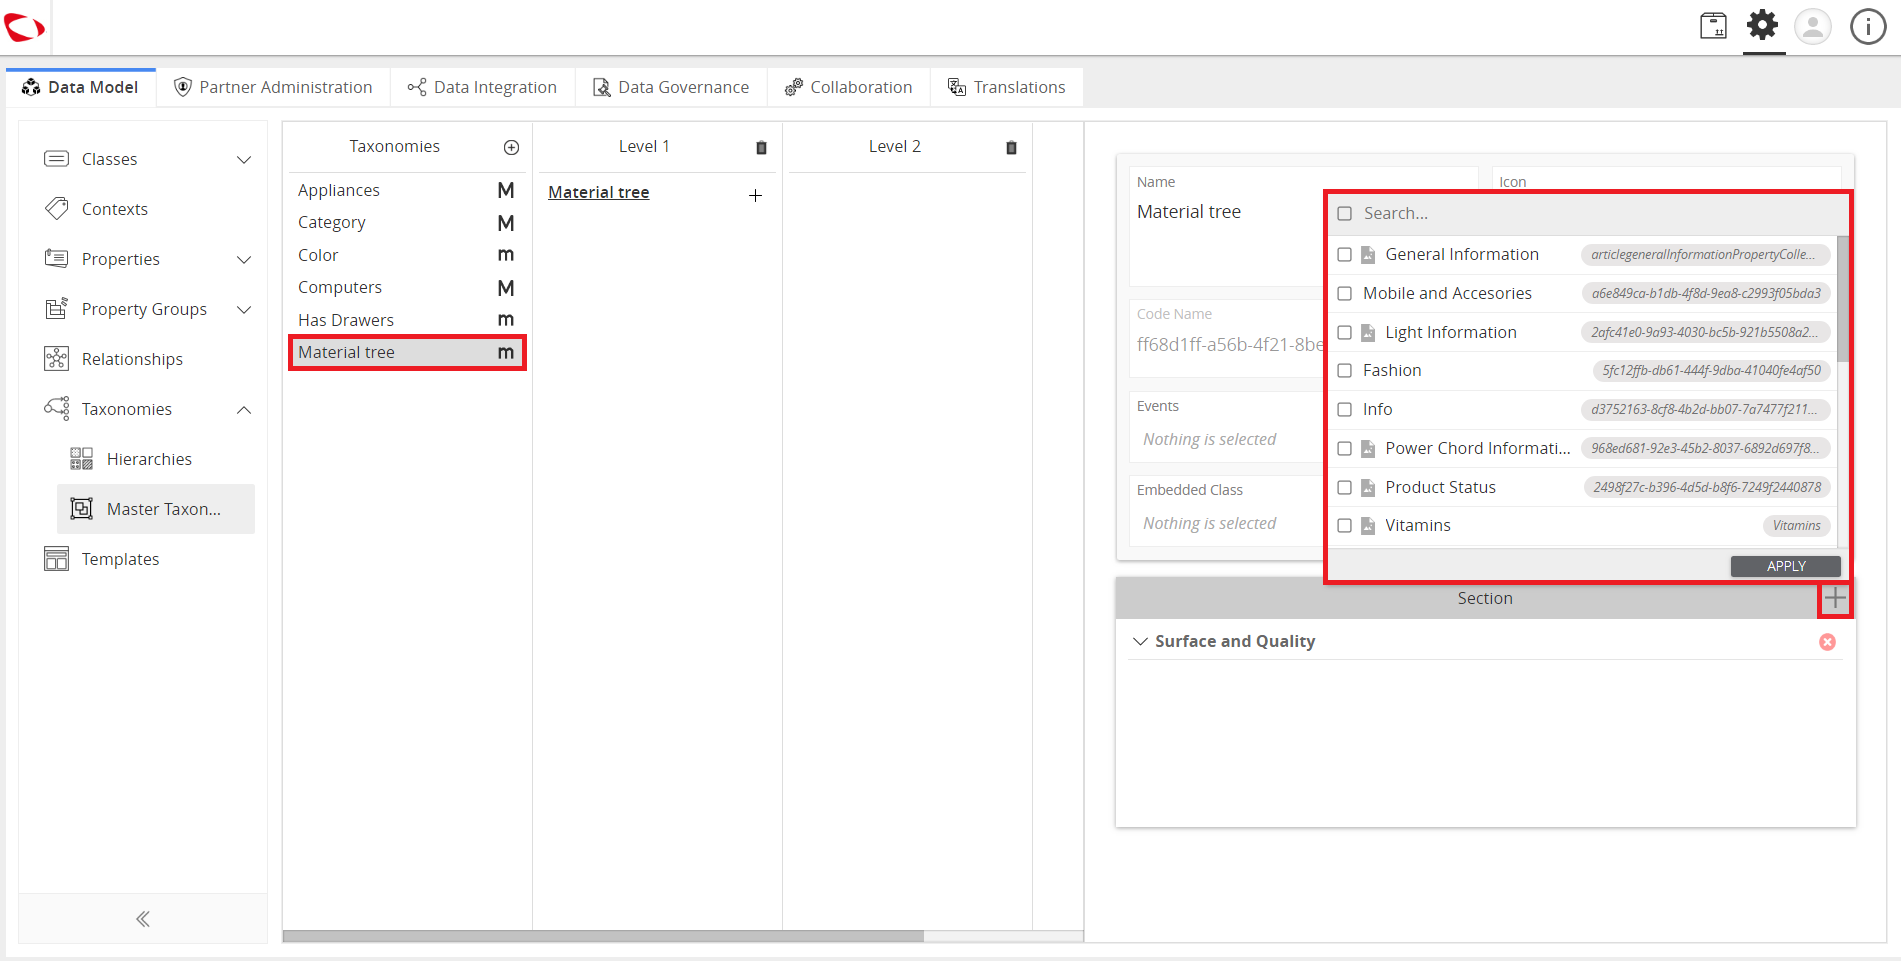Viewport: 1901px width, 961px height.
Task: Add a new Section with plus icon
Action: point(1834,598)
